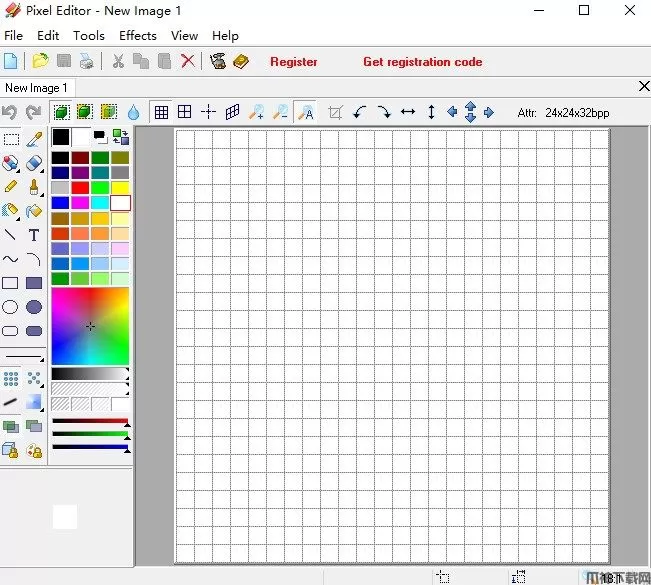The image size is (651, 585).
Task: Expand the line width selector
Action: click(x=24, y=357)
